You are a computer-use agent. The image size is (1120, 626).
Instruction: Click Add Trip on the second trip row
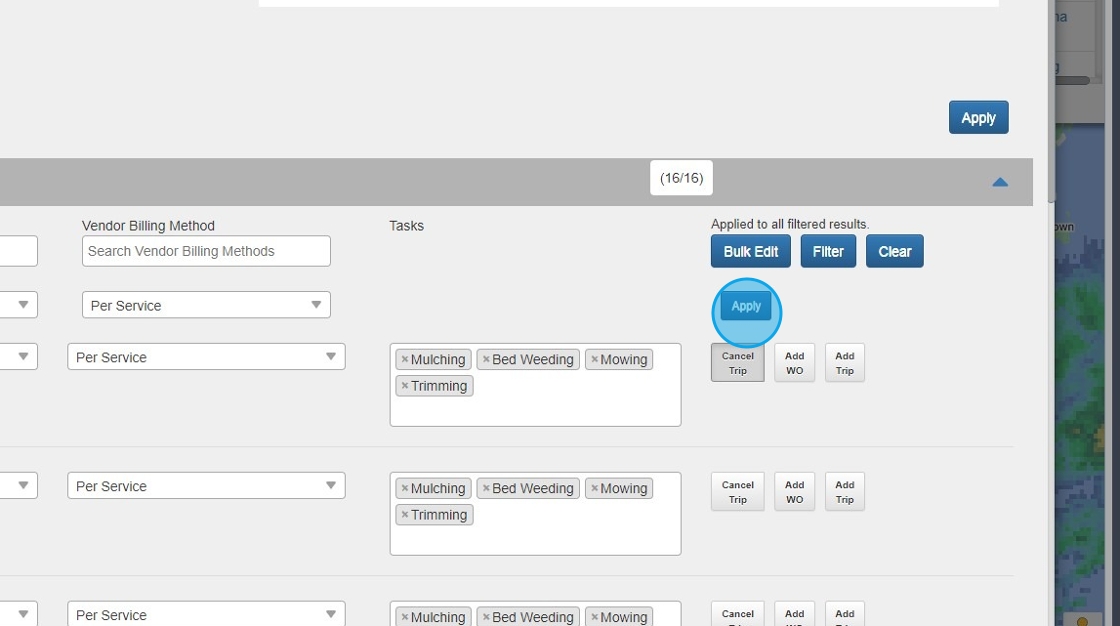(844, 491)
